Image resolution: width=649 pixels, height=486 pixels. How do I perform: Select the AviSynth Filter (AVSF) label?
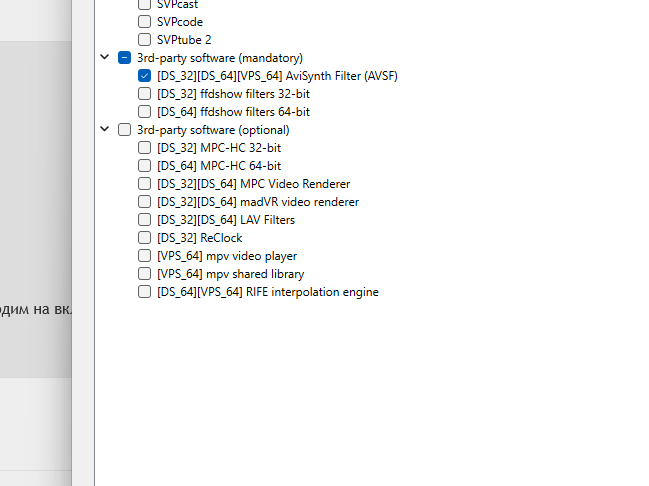coord(277,76)
